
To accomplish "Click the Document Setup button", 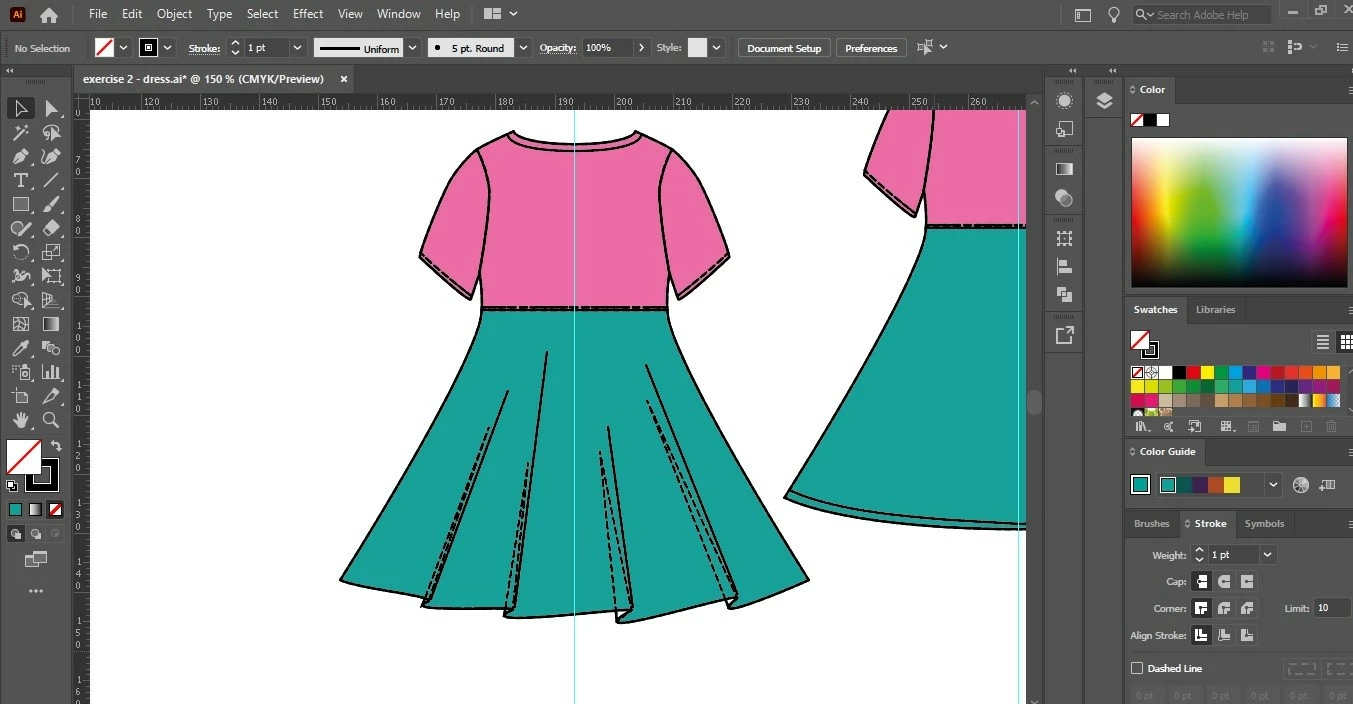I will pyautogui.click(x=784, y=48).
